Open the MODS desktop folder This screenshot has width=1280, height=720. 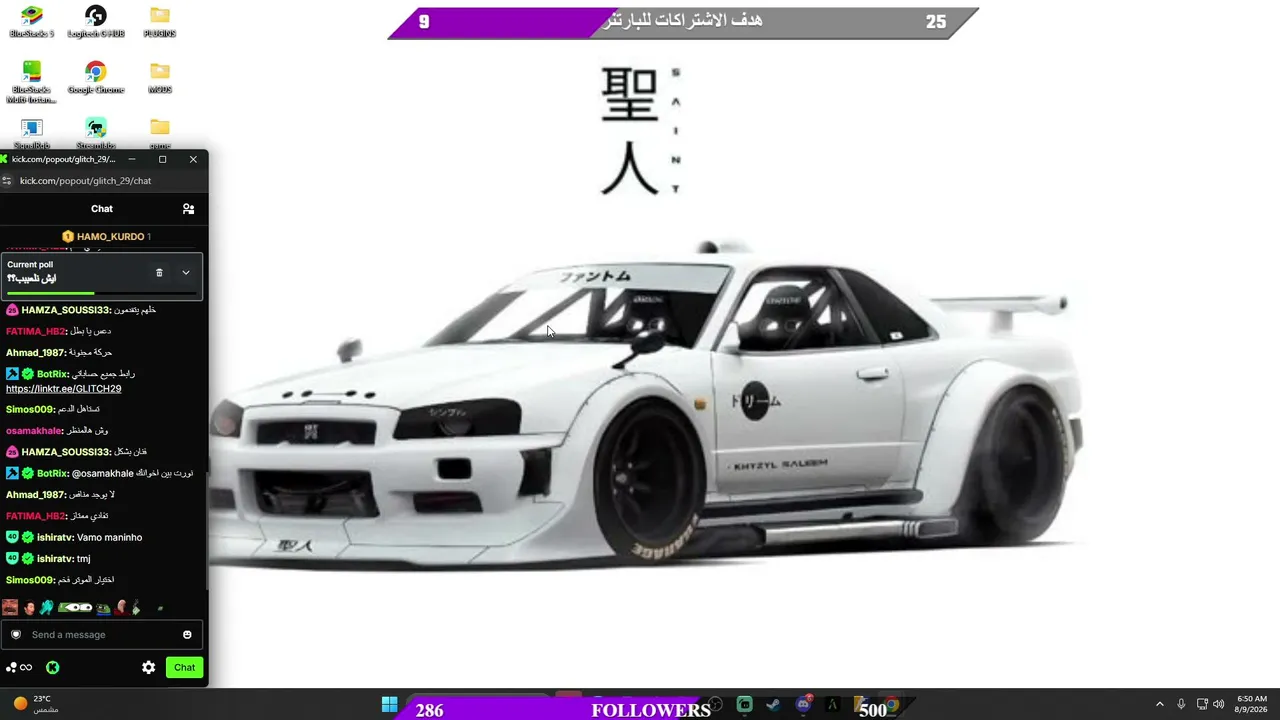coord(160,77)
